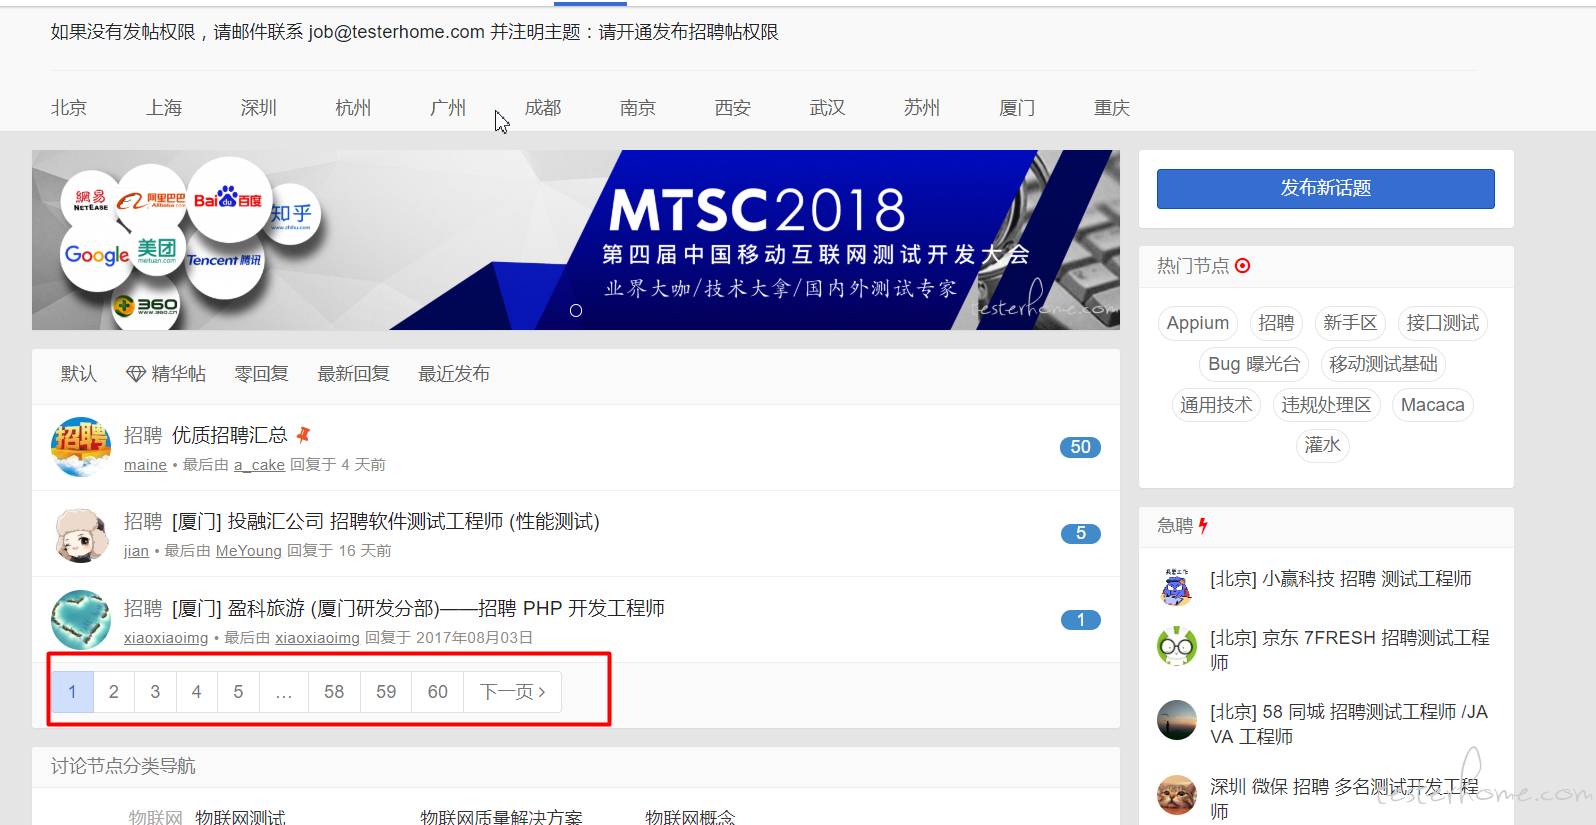Open the 移动测试基础 node

(1383, 364)
